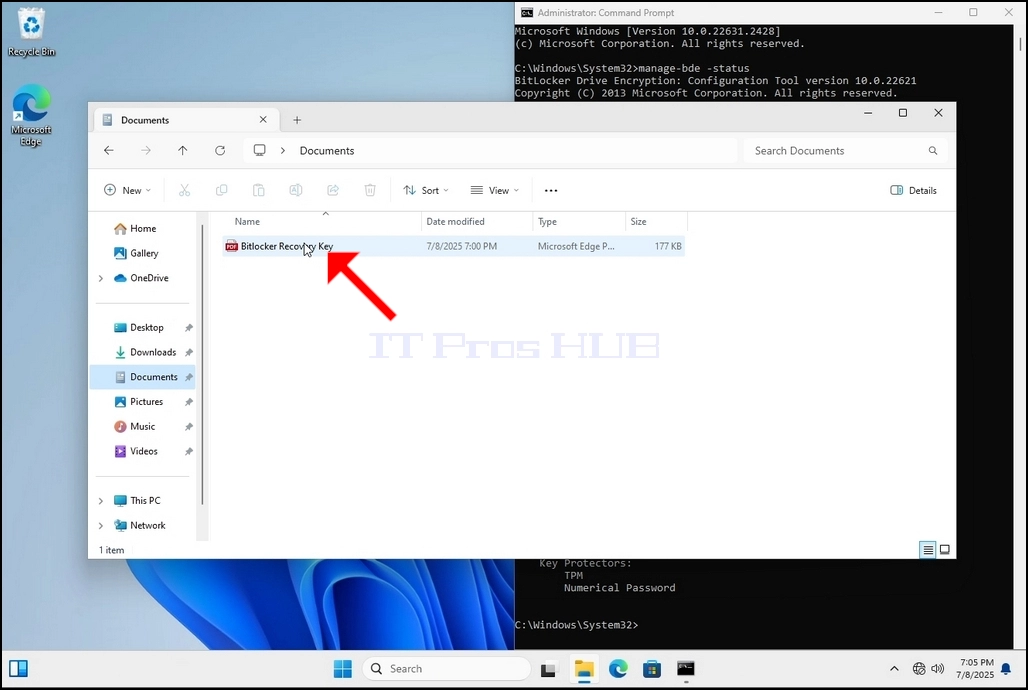Click the Share icon in toolbar
Viewport: 1028px width, 690px height.
333,190
